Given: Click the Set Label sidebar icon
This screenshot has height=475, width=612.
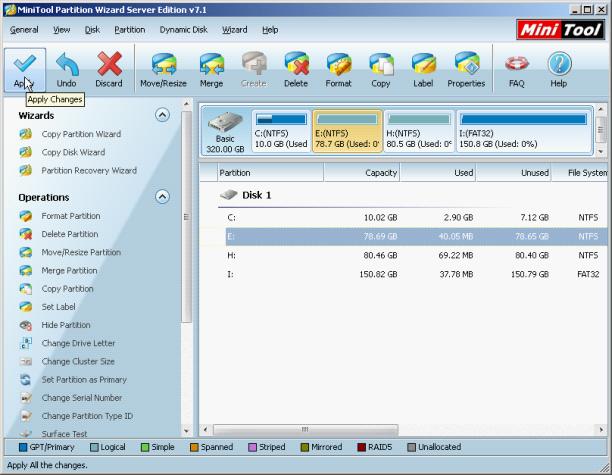Looking at the screenshot, I should click(x=26, y=307).
